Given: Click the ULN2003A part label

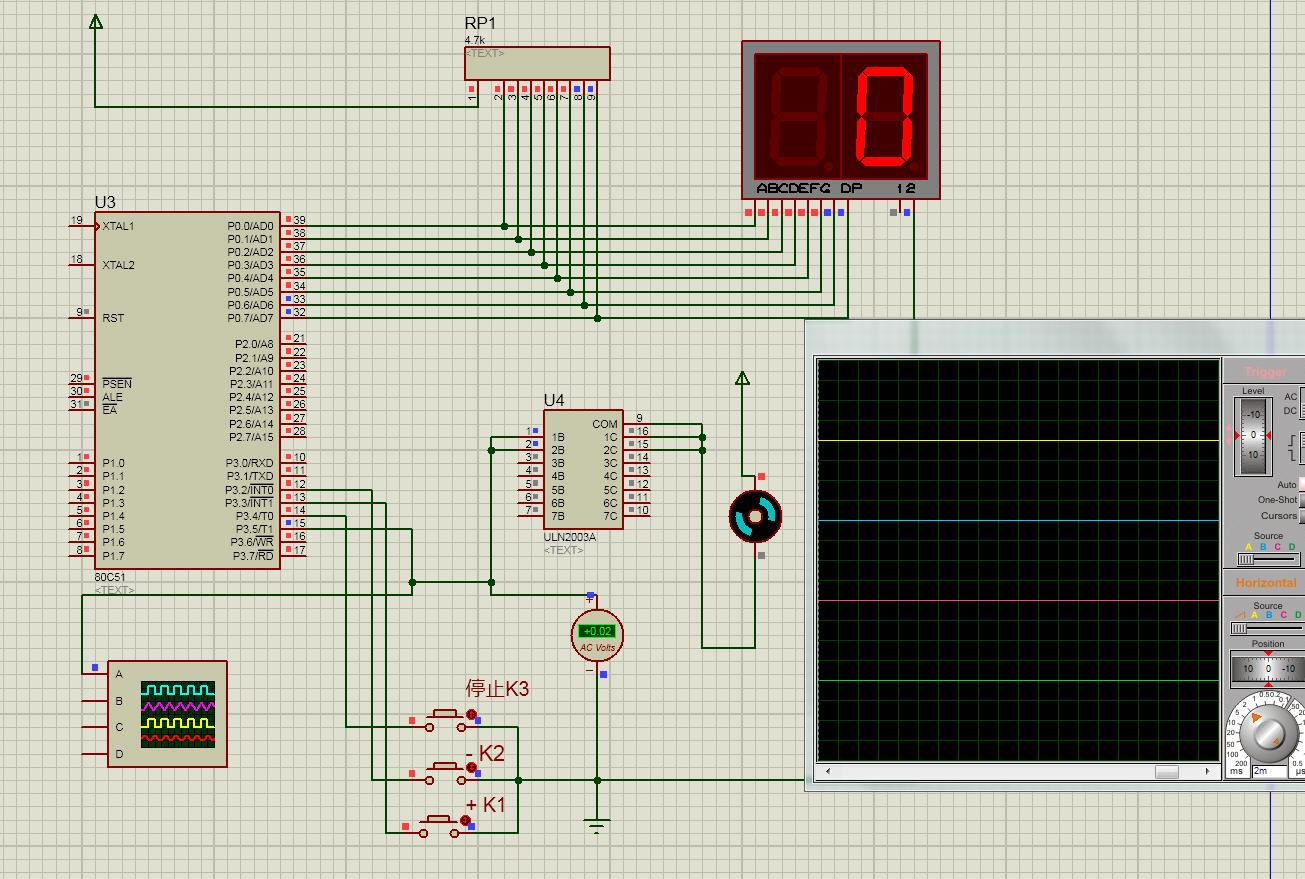Looking at the screenshot, I should coord(569,537).
